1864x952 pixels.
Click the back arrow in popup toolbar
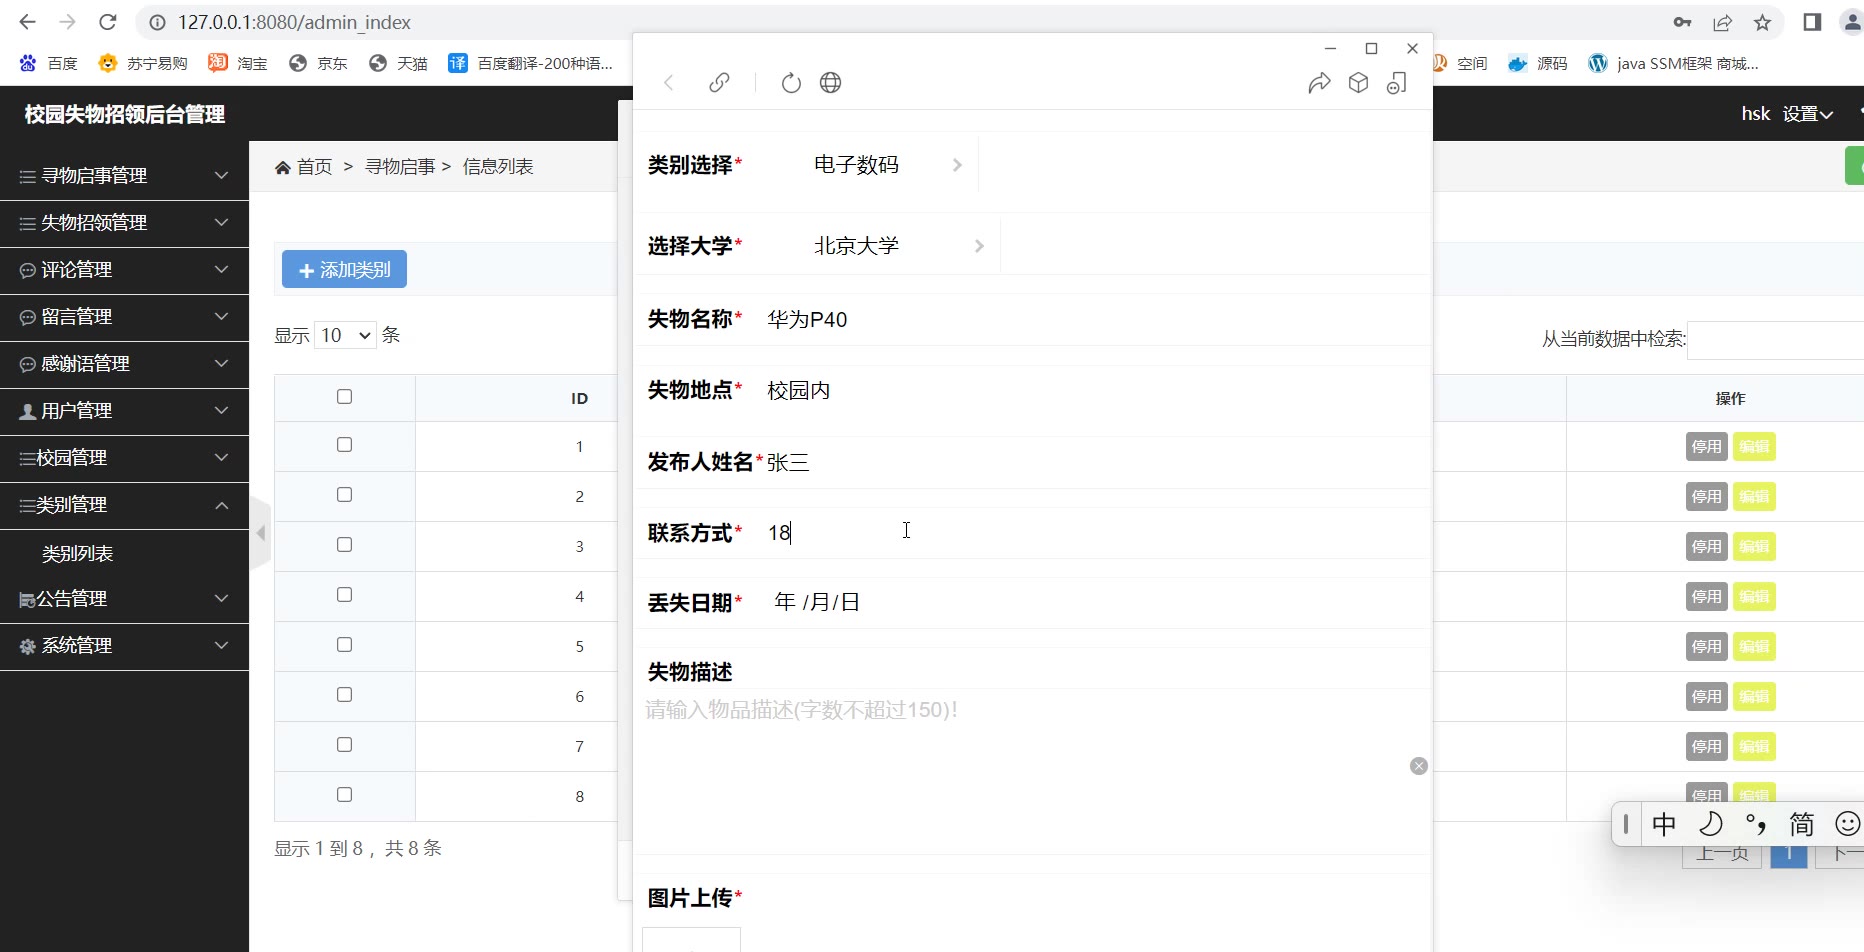coord(669,83)
